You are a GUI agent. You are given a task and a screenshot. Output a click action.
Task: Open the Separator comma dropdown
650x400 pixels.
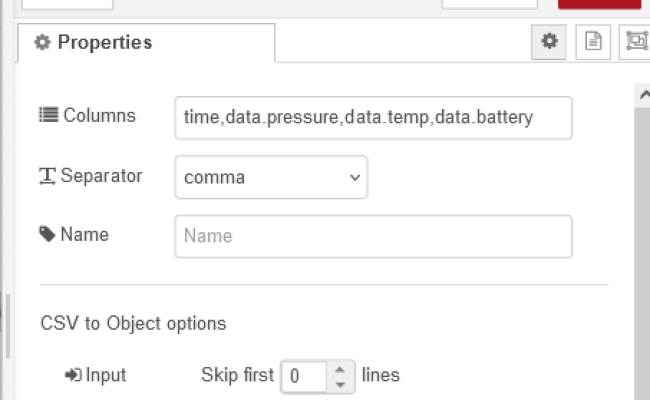pyautogui.click(x=271, y=178)
